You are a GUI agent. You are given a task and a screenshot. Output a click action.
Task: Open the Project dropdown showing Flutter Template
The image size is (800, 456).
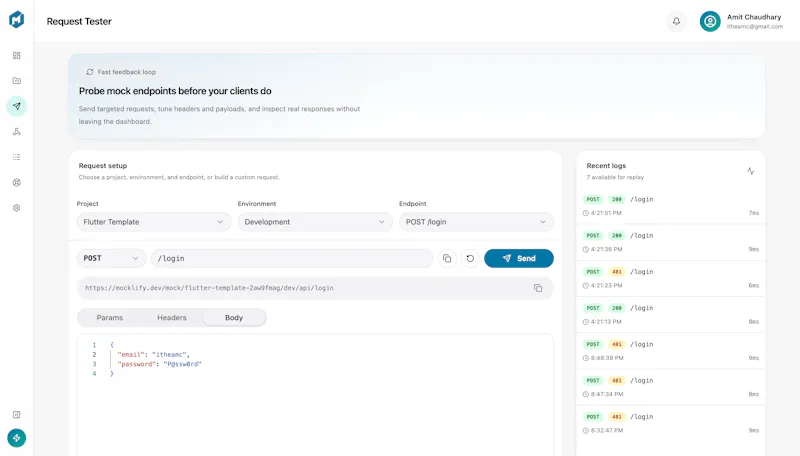(x=154, y=222)
